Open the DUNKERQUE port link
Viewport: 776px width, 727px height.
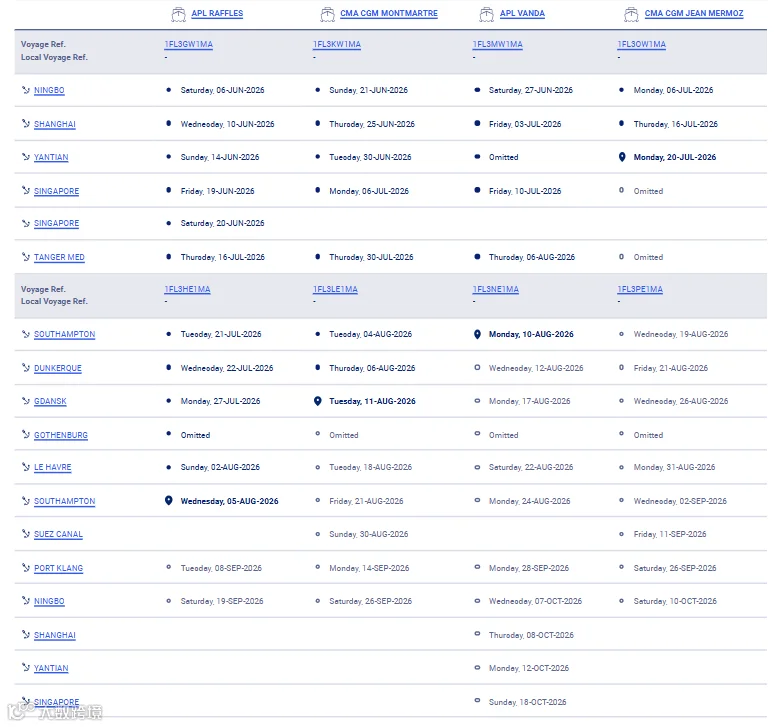pyautogui.click(x=58, y=368)
